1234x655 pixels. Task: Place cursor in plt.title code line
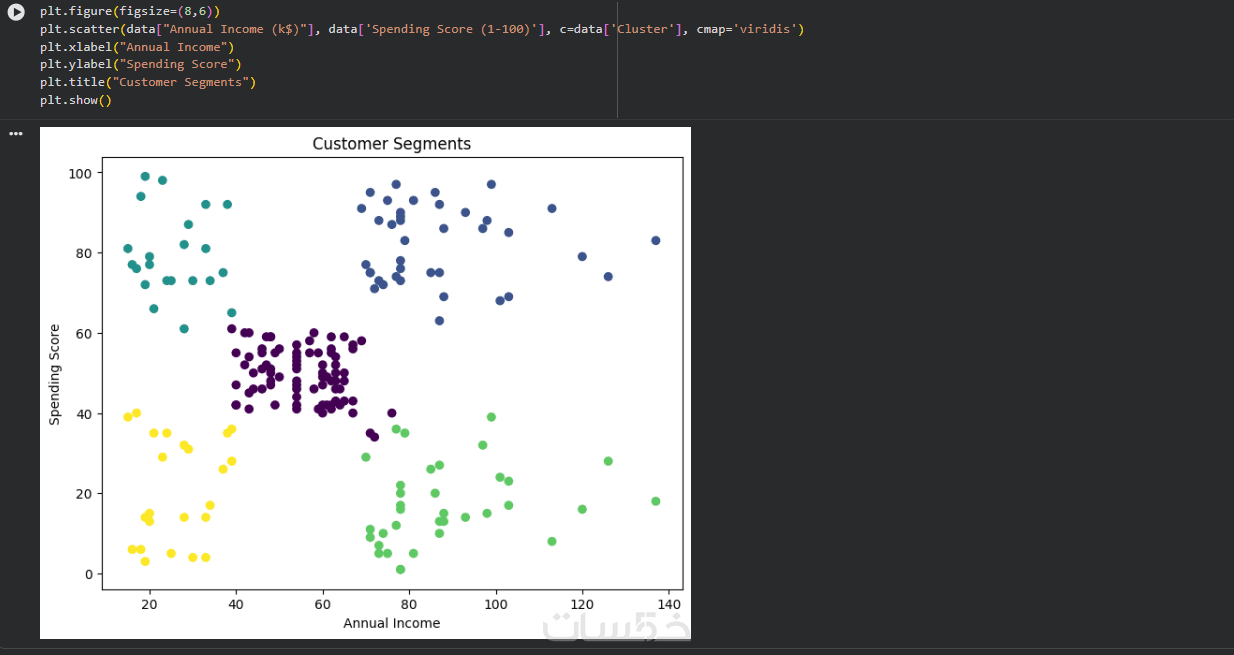point(148,82)
